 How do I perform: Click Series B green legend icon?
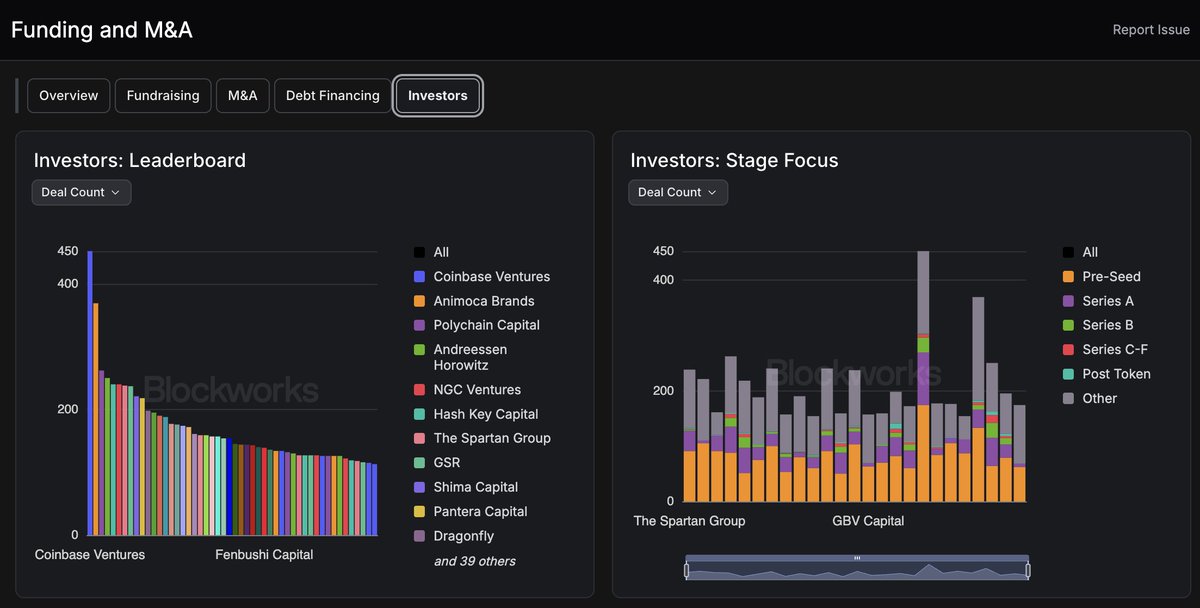tap(1069, 325)
